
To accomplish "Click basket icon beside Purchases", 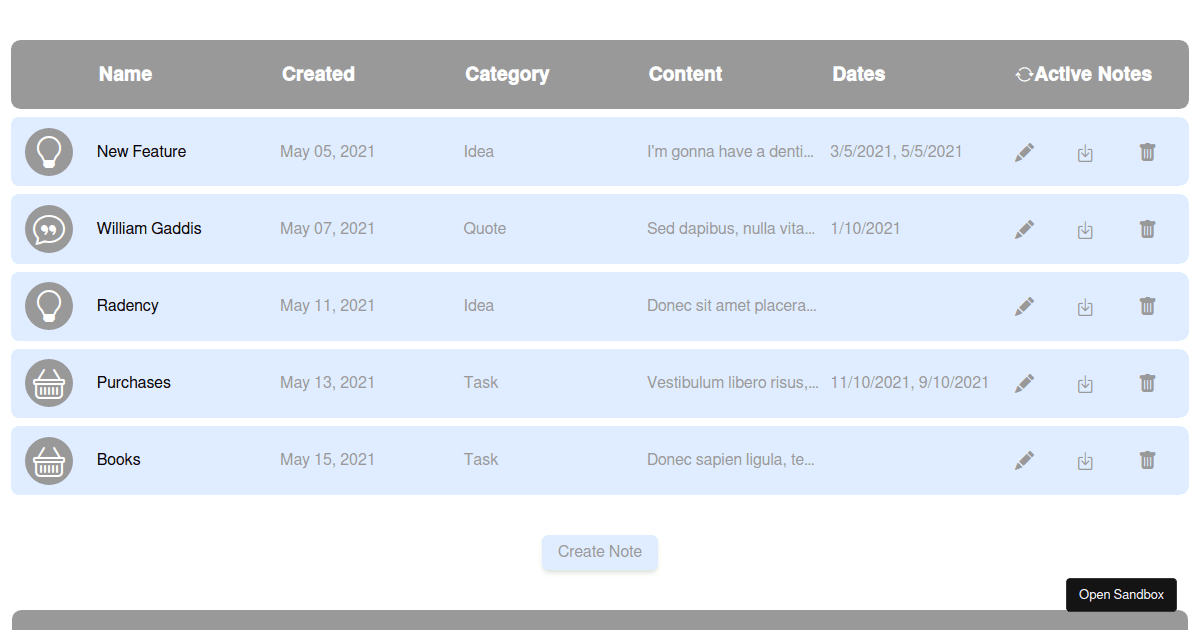I will (x=49, y=383).
